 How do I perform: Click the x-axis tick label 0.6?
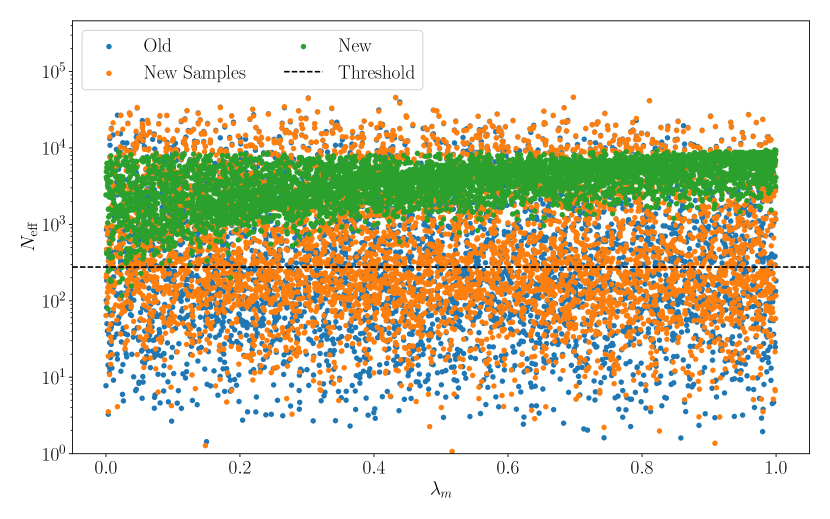click(x=508, y=468)
